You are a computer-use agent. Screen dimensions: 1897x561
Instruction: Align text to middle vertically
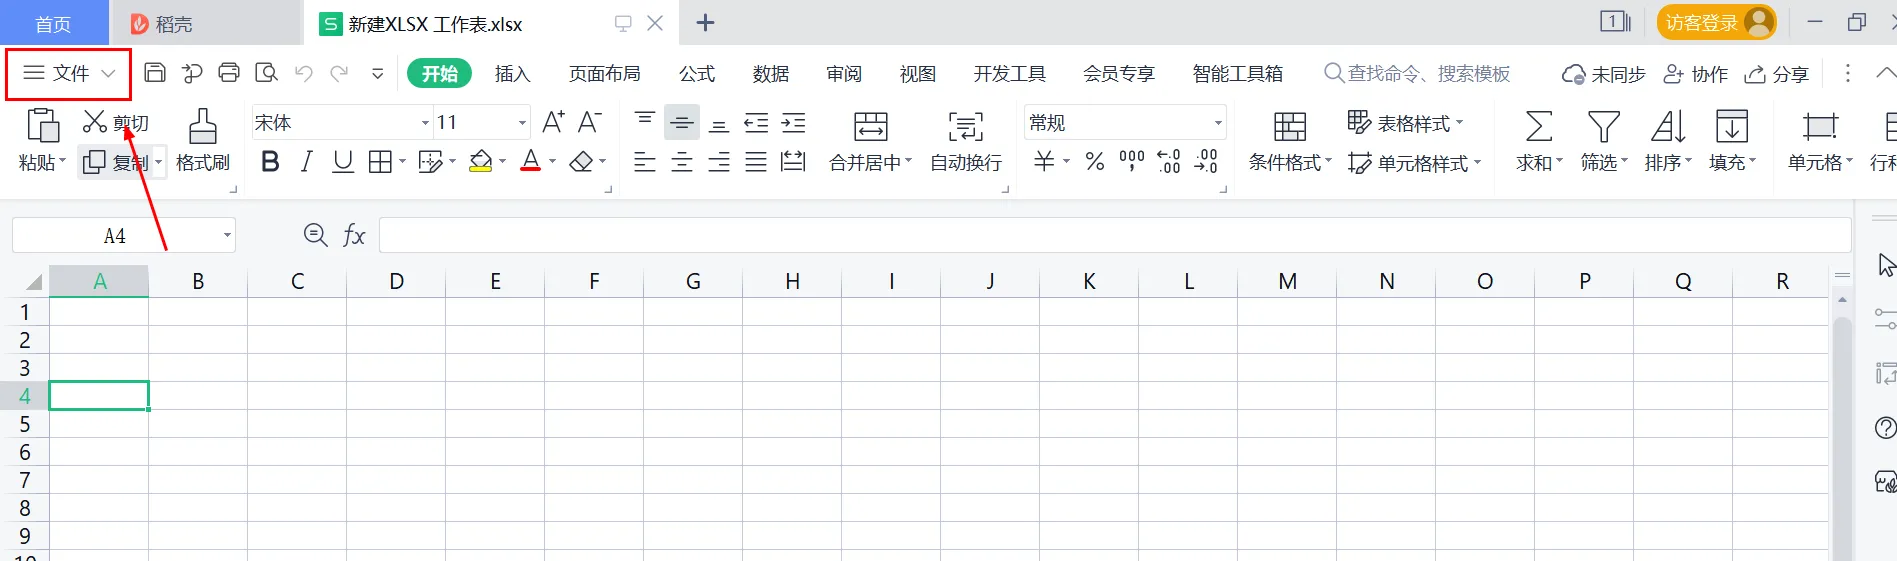tap(682, 122)
